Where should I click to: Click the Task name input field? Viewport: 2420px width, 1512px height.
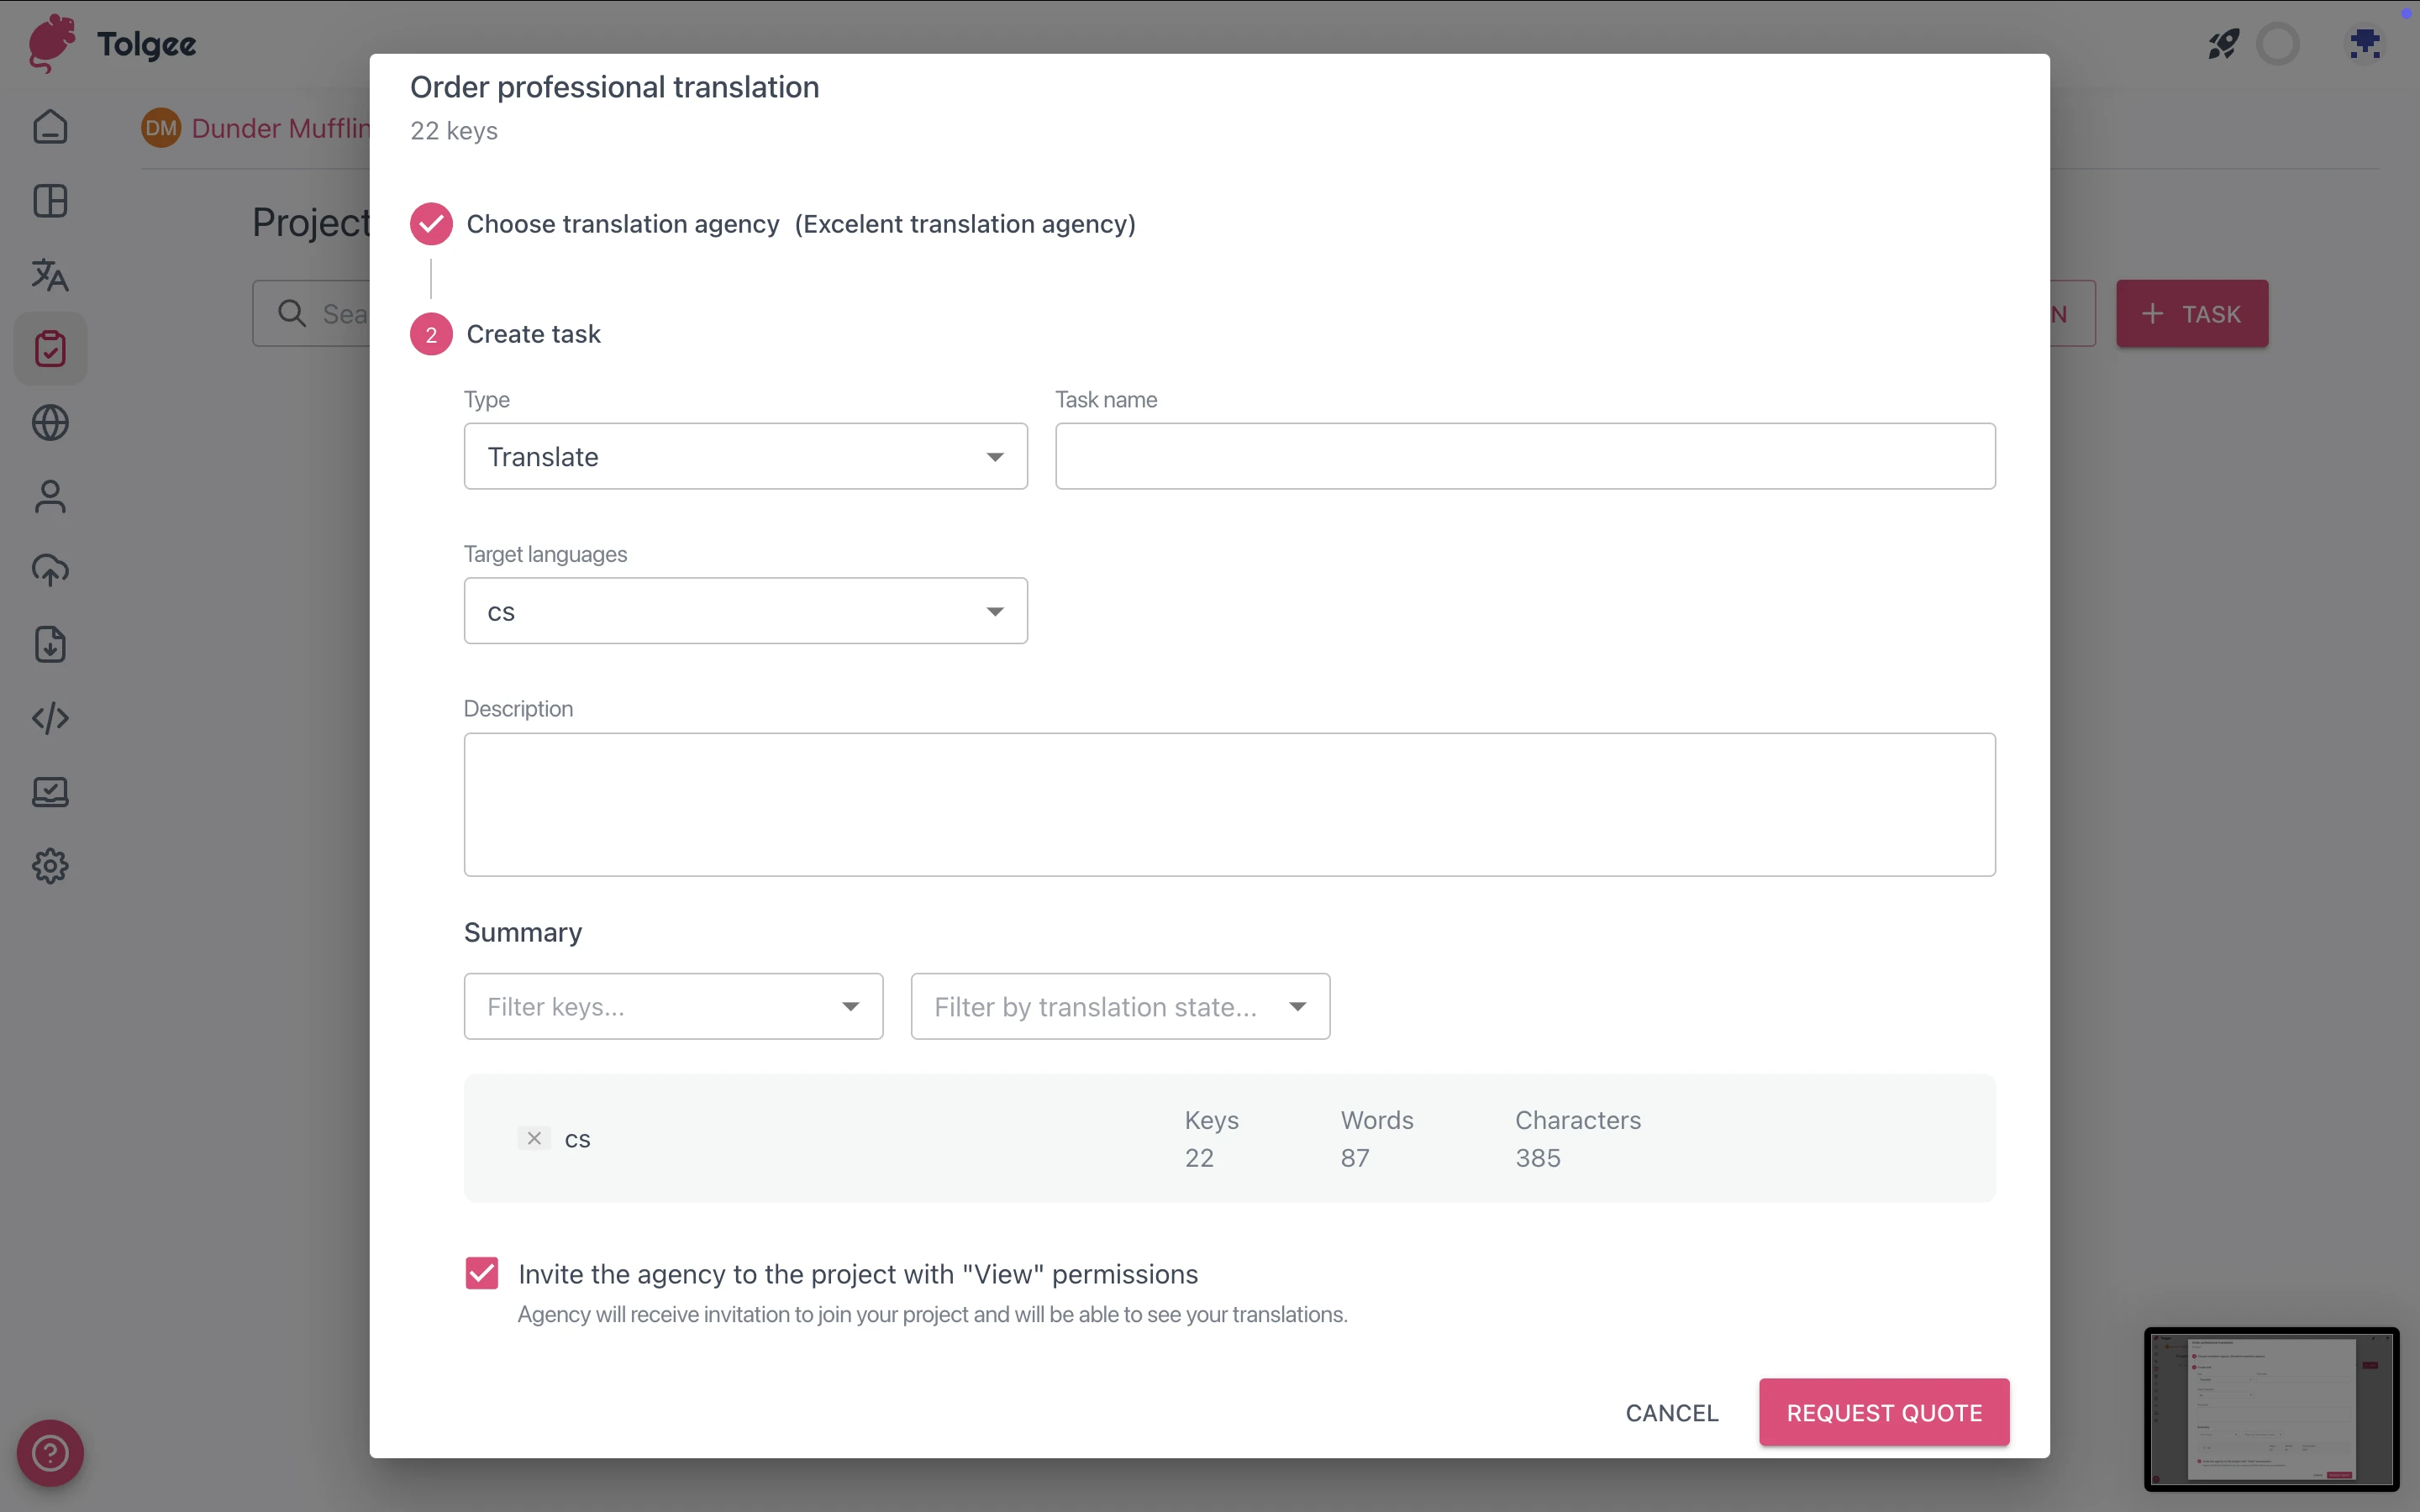[1526, 454]
